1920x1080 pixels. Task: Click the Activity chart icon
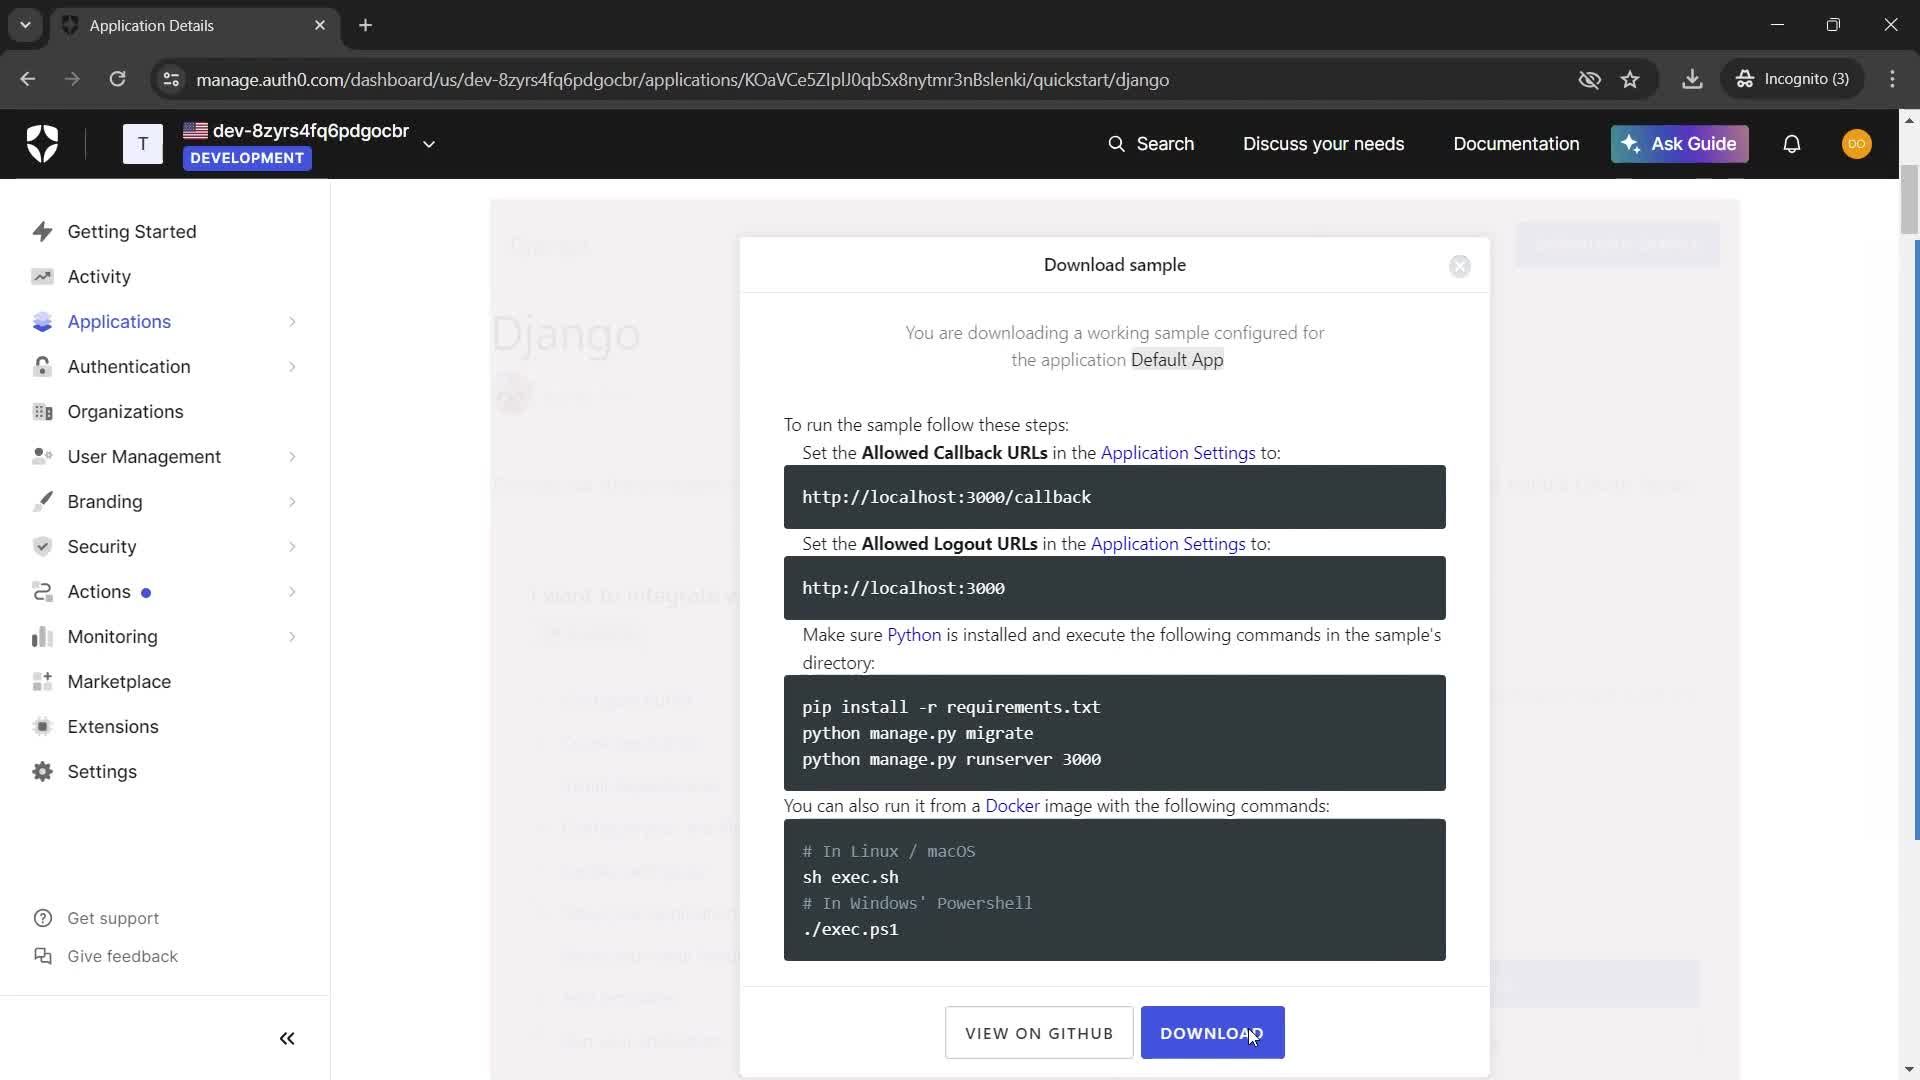pyautogui.click(x=42, y=277)
